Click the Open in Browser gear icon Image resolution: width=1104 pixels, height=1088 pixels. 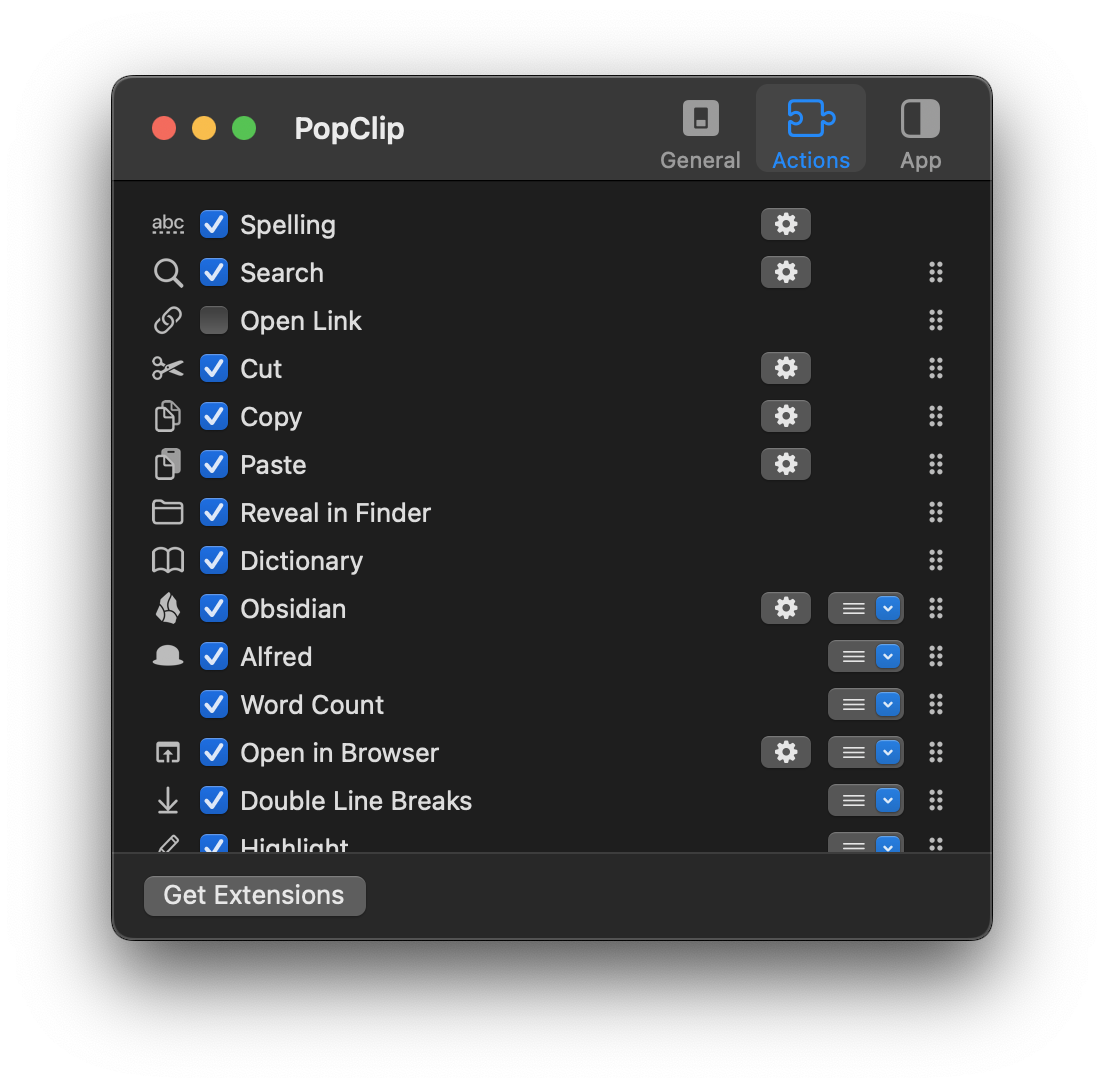[x=786, y=752]
